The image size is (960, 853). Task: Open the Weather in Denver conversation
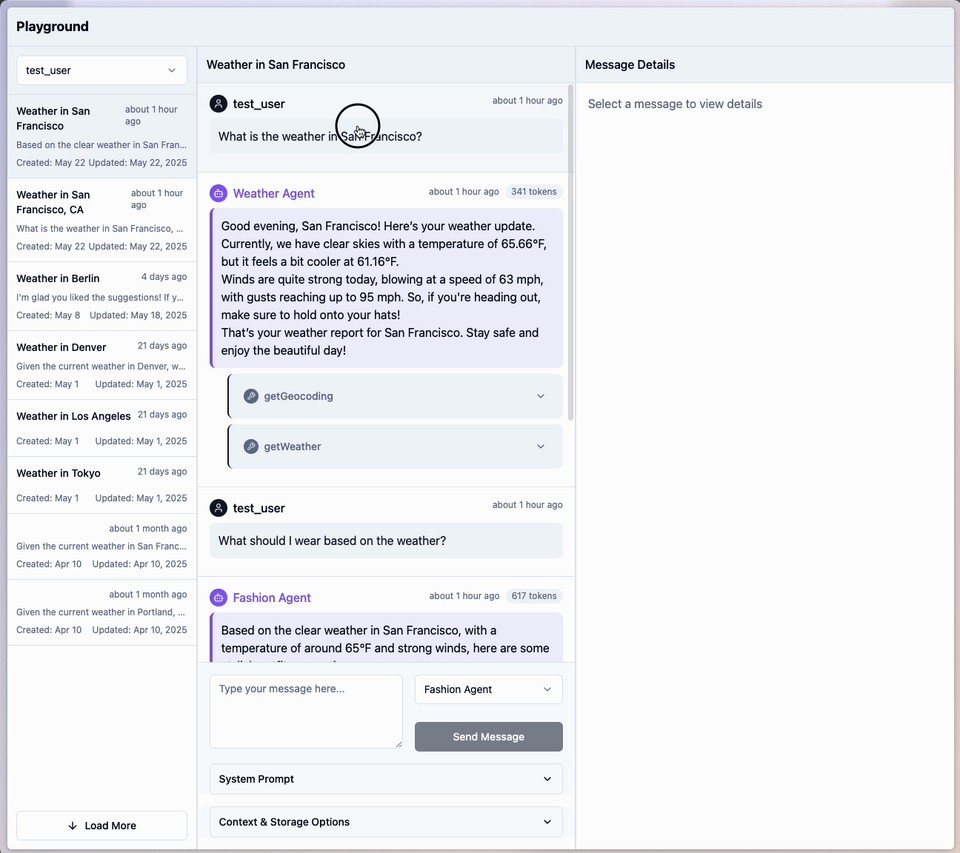pyautogui.click(x=102, y=366)
